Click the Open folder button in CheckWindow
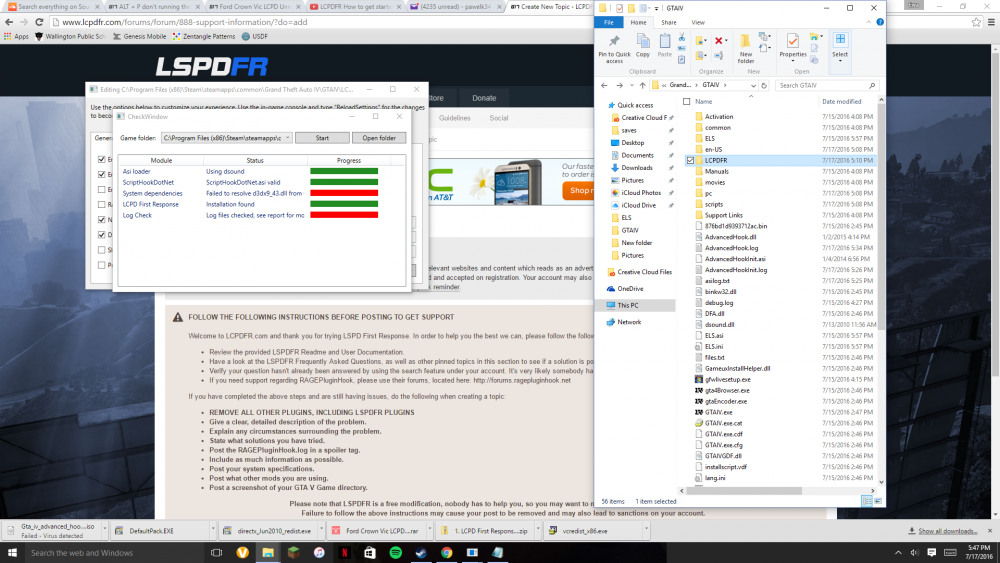The image size is (1000, 563). [379, 138]
